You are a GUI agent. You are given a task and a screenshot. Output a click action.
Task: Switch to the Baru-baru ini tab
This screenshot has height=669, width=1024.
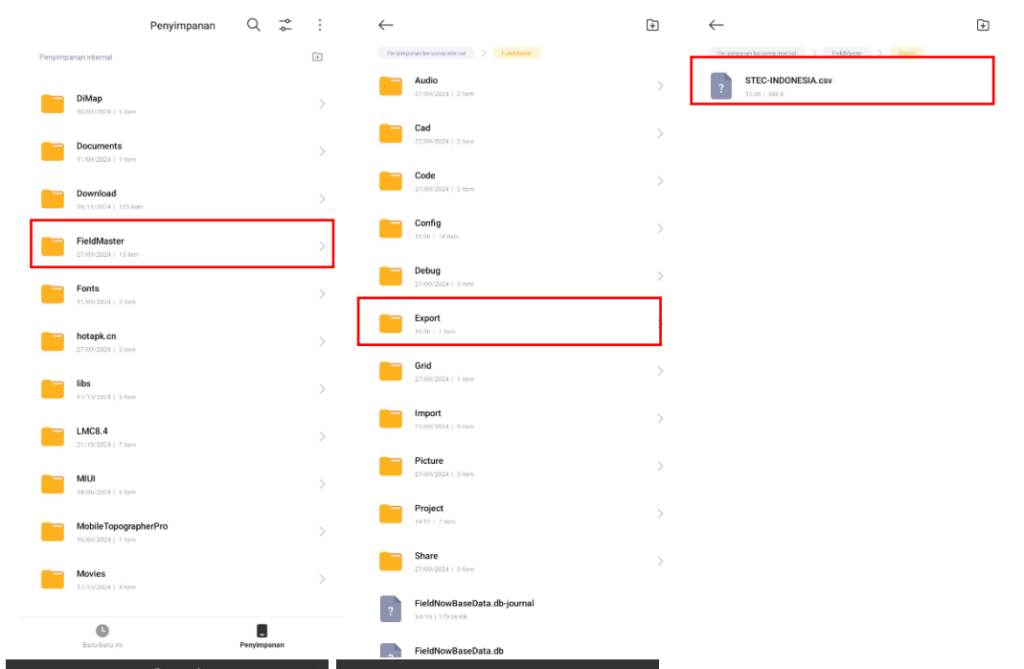[102, 636]
